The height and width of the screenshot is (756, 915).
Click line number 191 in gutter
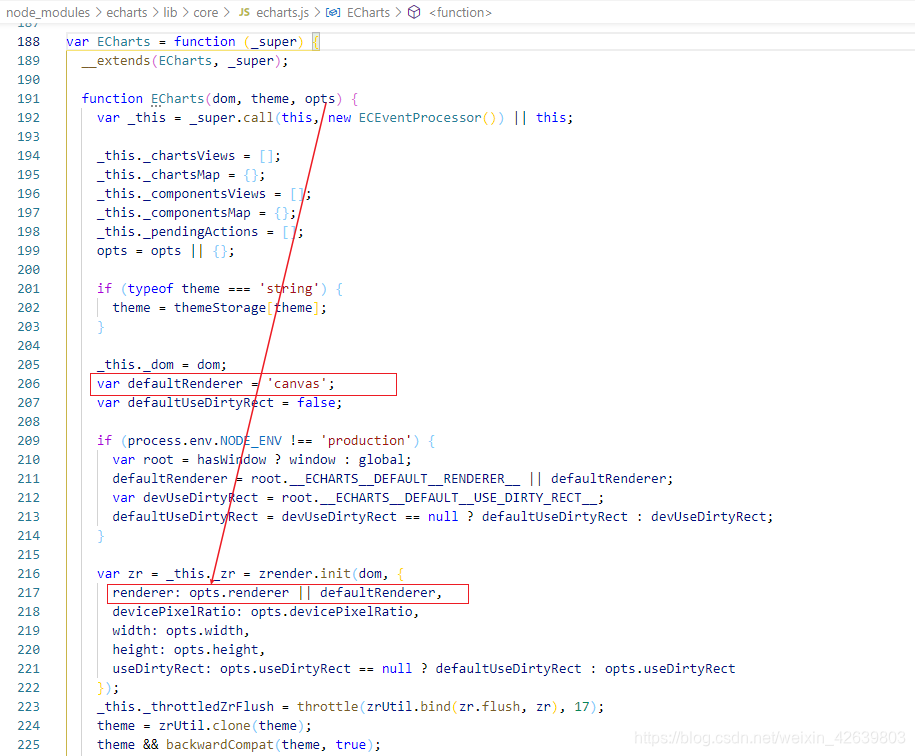(29, 99)
